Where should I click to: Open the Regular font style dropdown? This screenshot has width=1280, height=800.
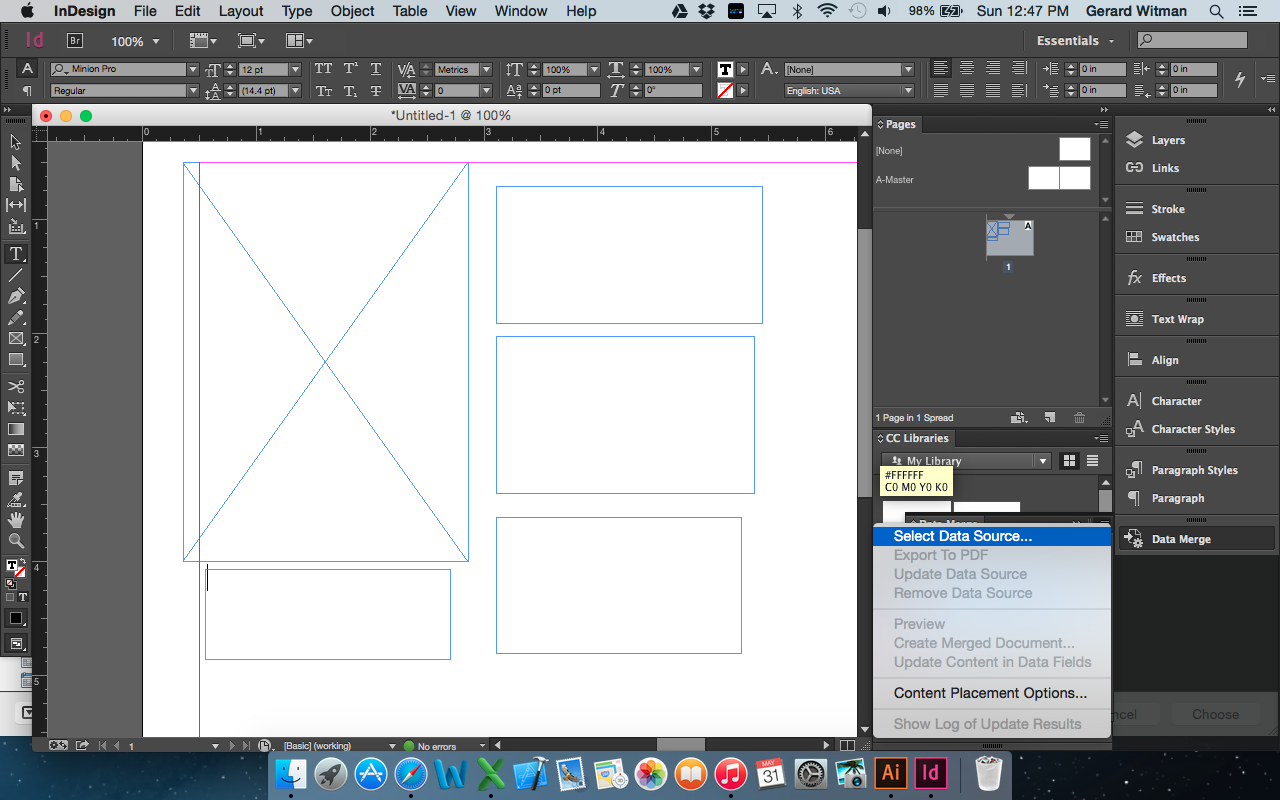(193, 91)
